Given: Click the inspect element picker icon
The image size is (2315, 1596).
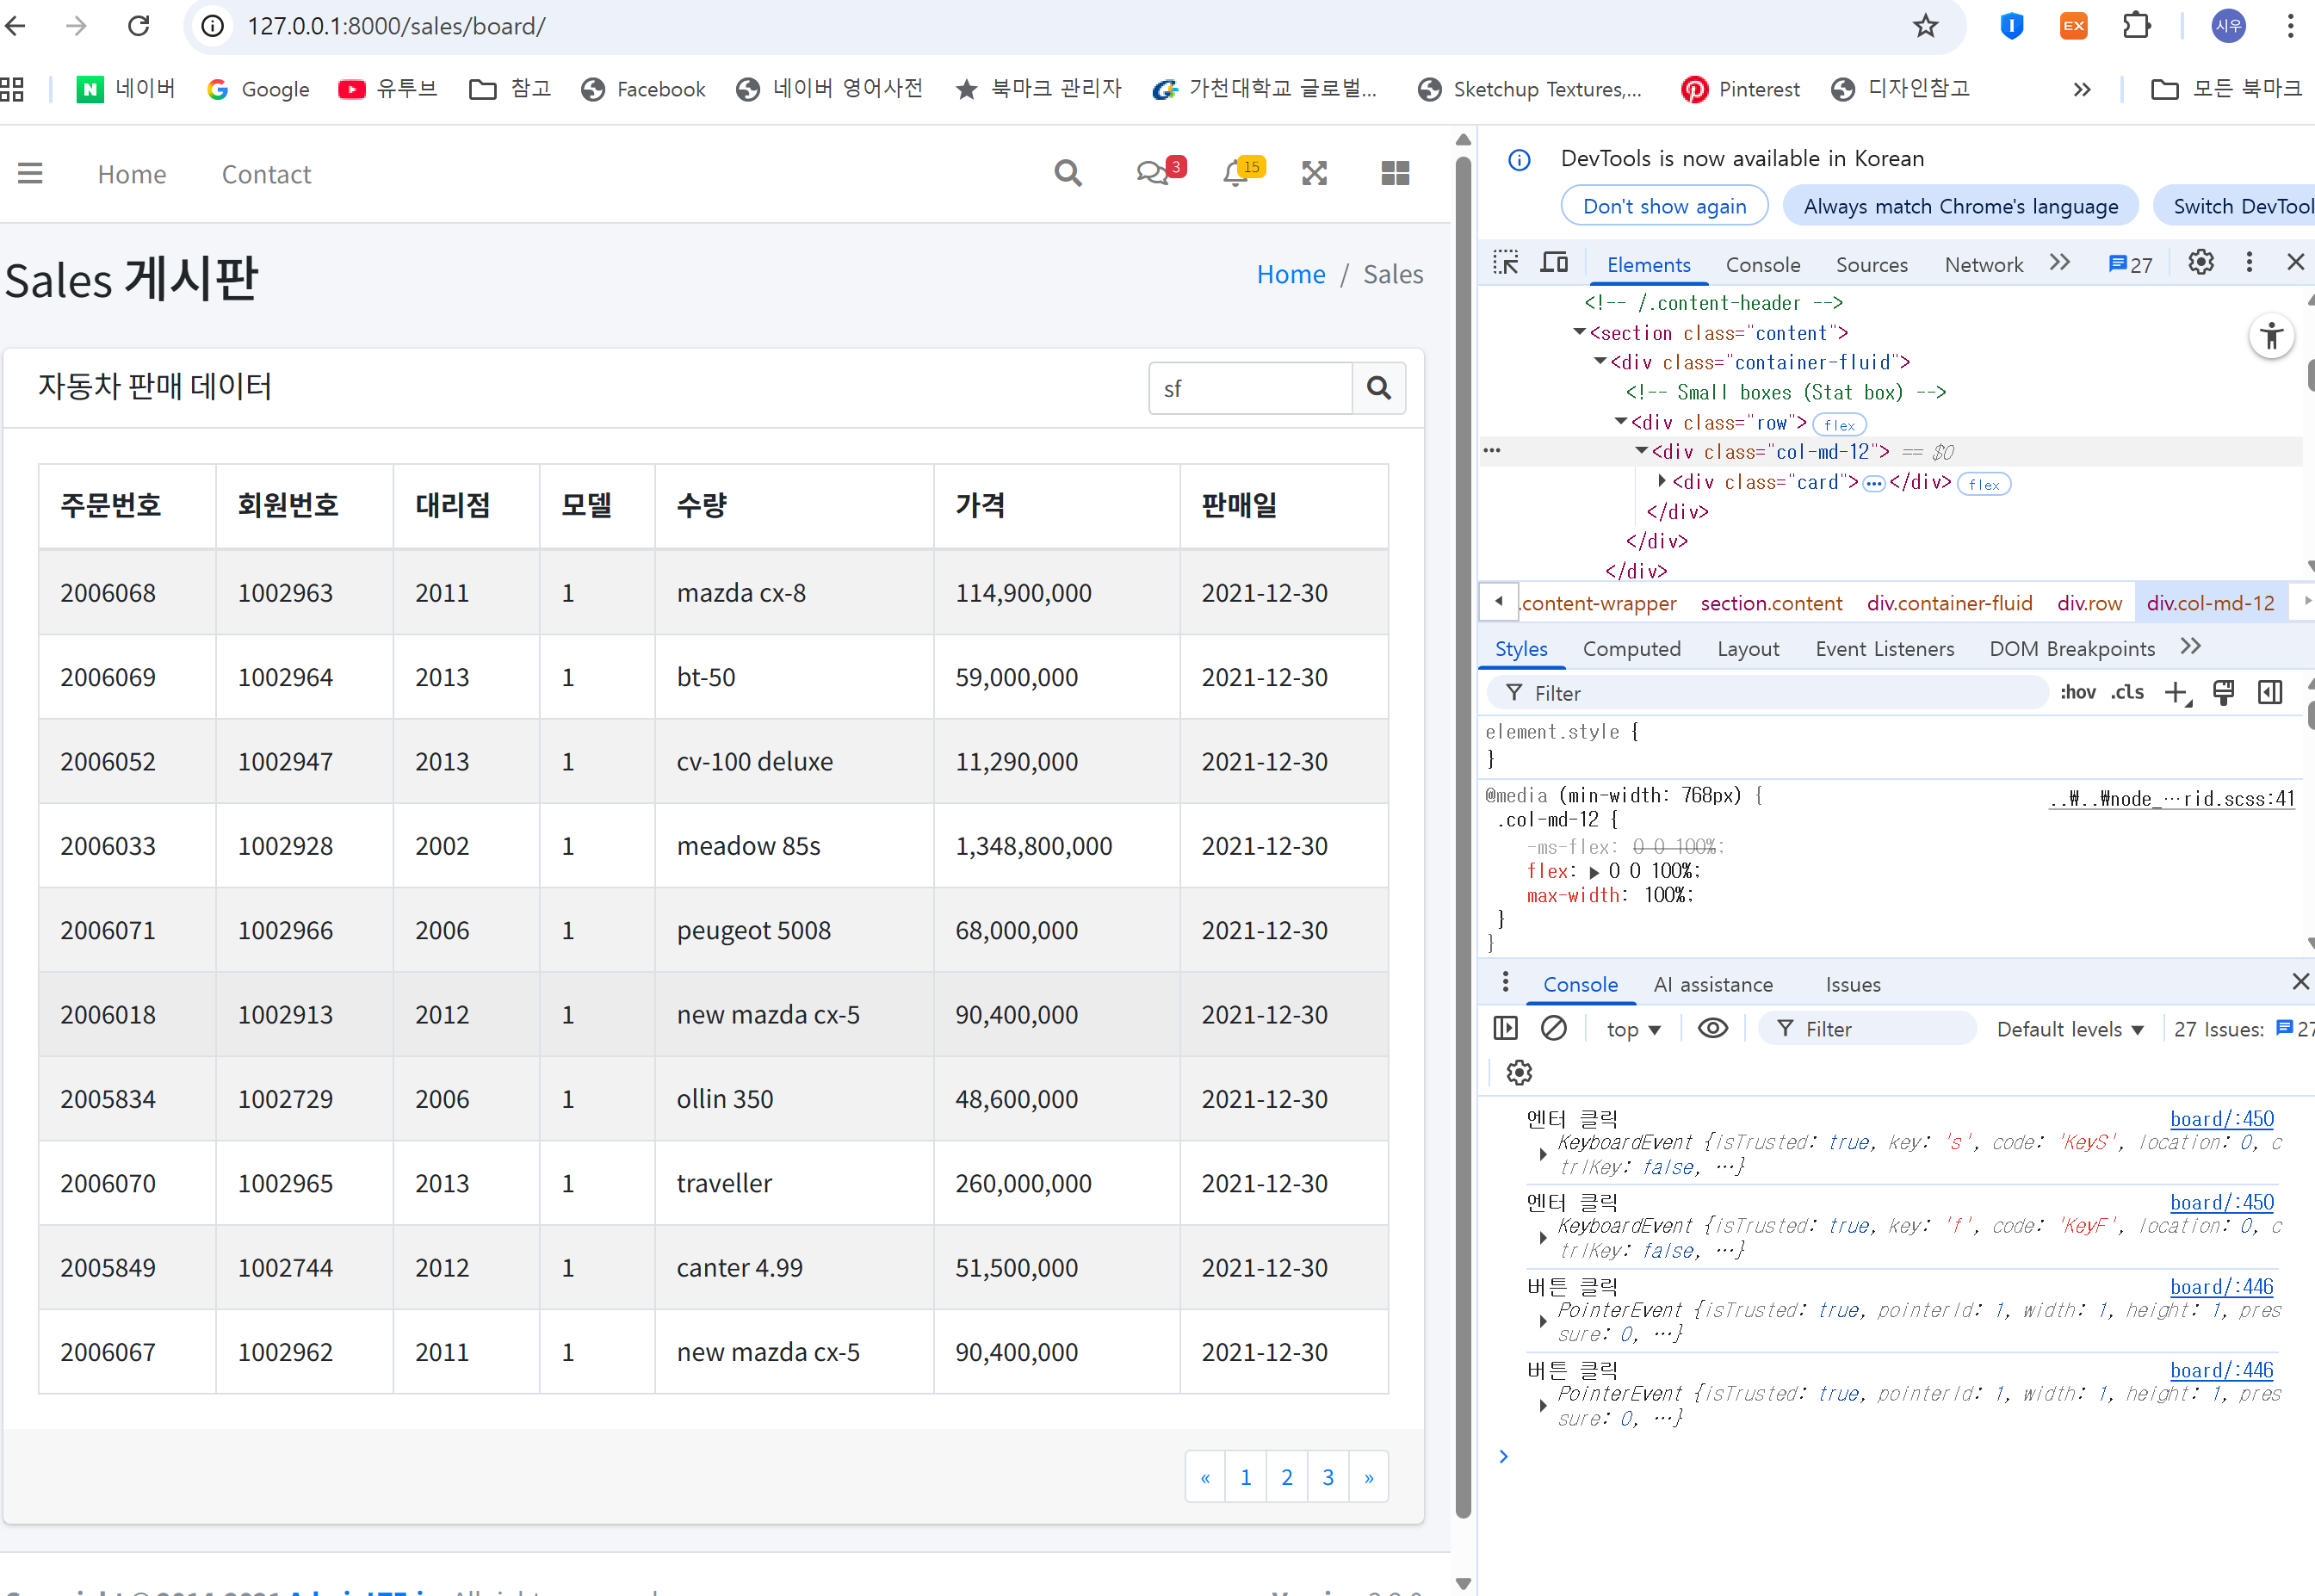Looking at the screenshot, I should tap(1505, 263).
